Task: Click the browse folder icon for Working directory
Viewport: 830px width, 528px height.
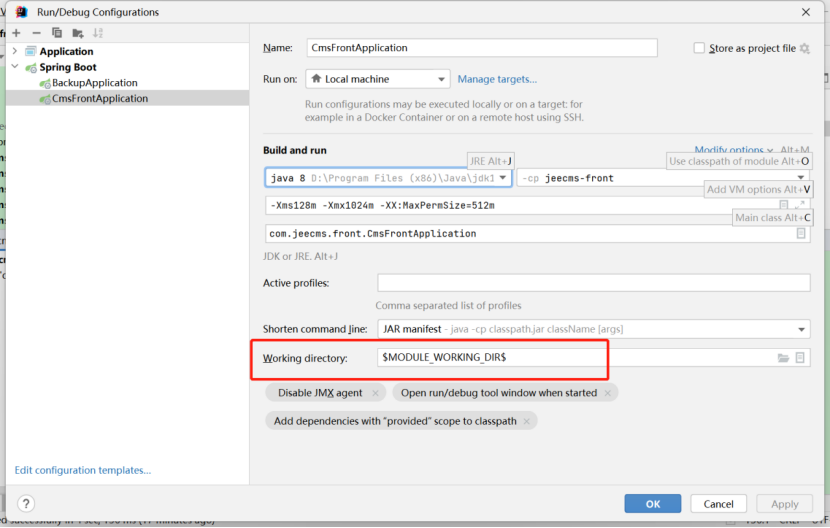Action: click(783, 358)
